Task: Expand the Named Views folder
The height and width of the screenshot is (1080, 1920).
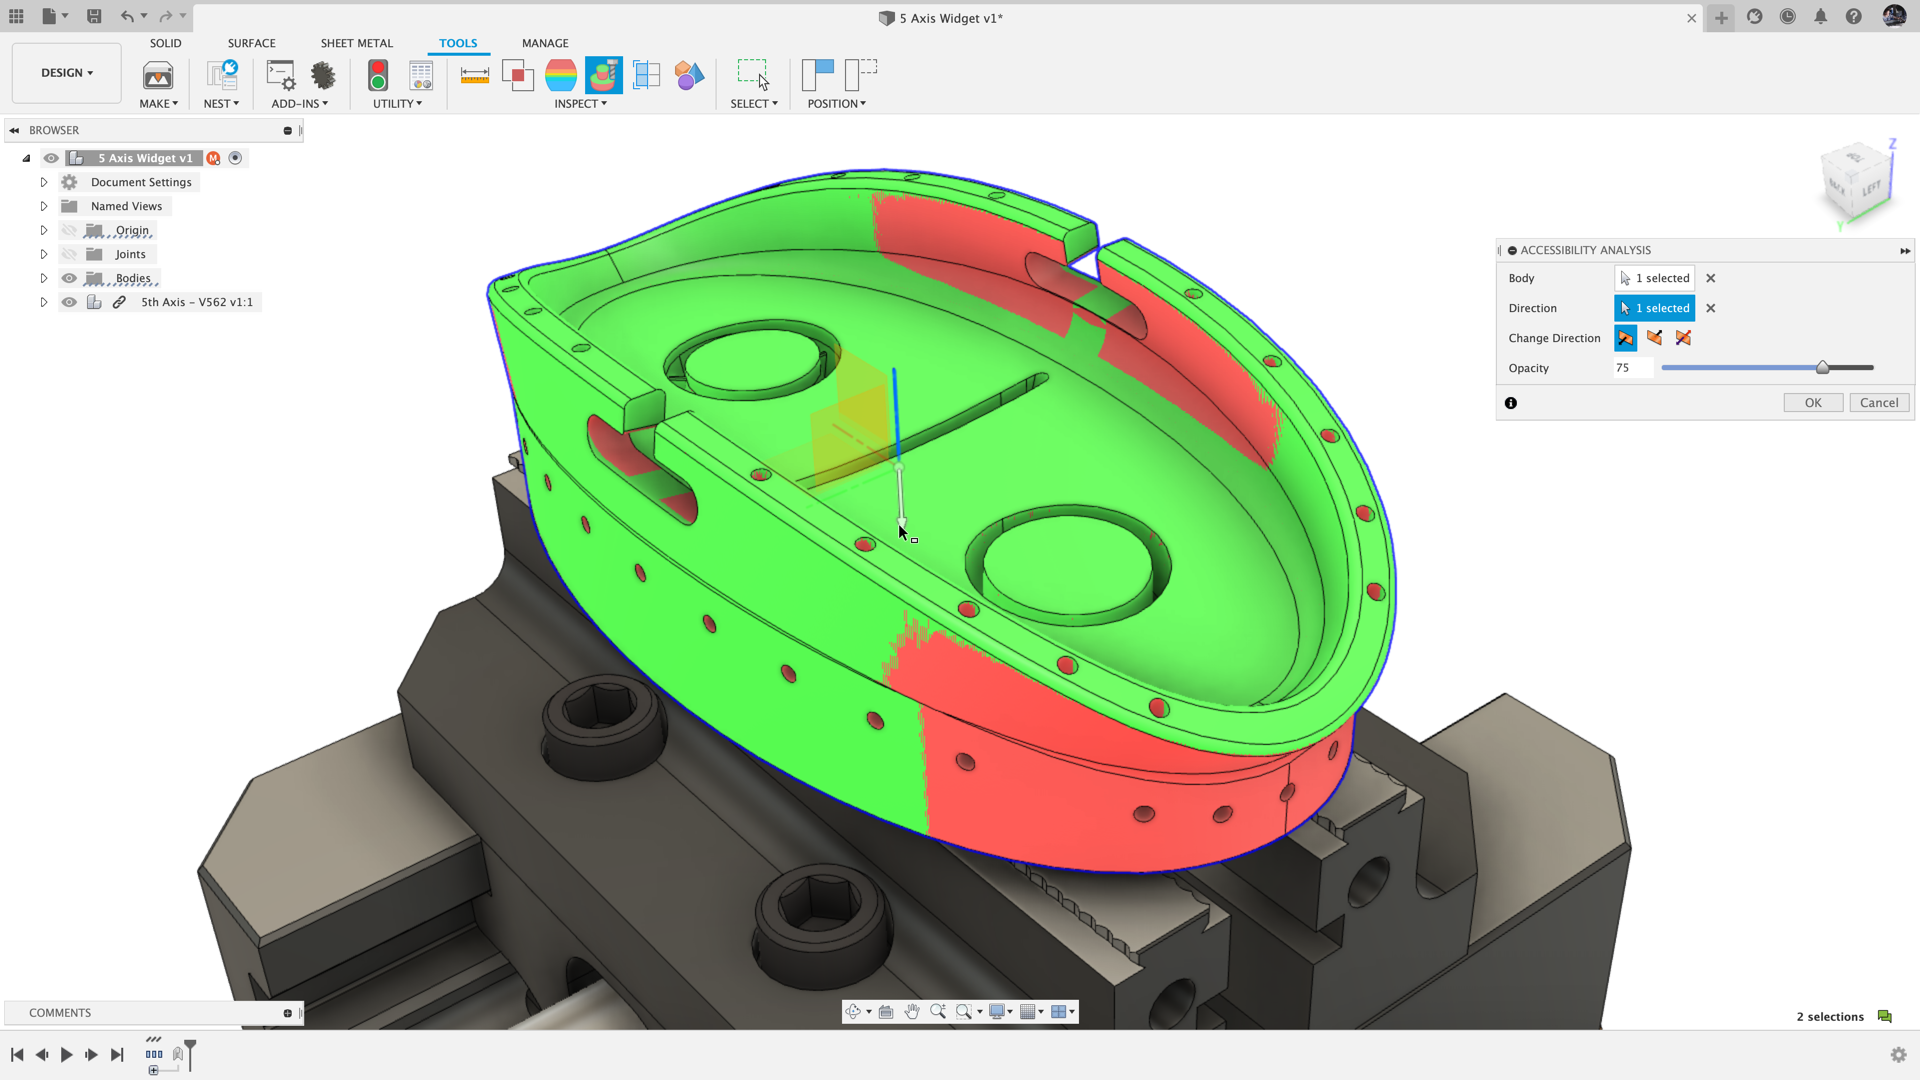Action: point(42,206)
